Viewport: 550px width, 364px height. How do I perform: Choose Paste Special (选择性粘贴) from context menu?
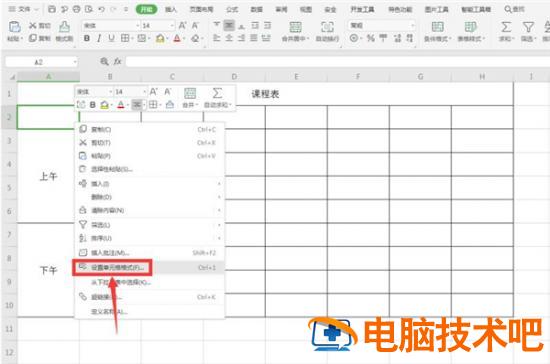tap(150, 169)
